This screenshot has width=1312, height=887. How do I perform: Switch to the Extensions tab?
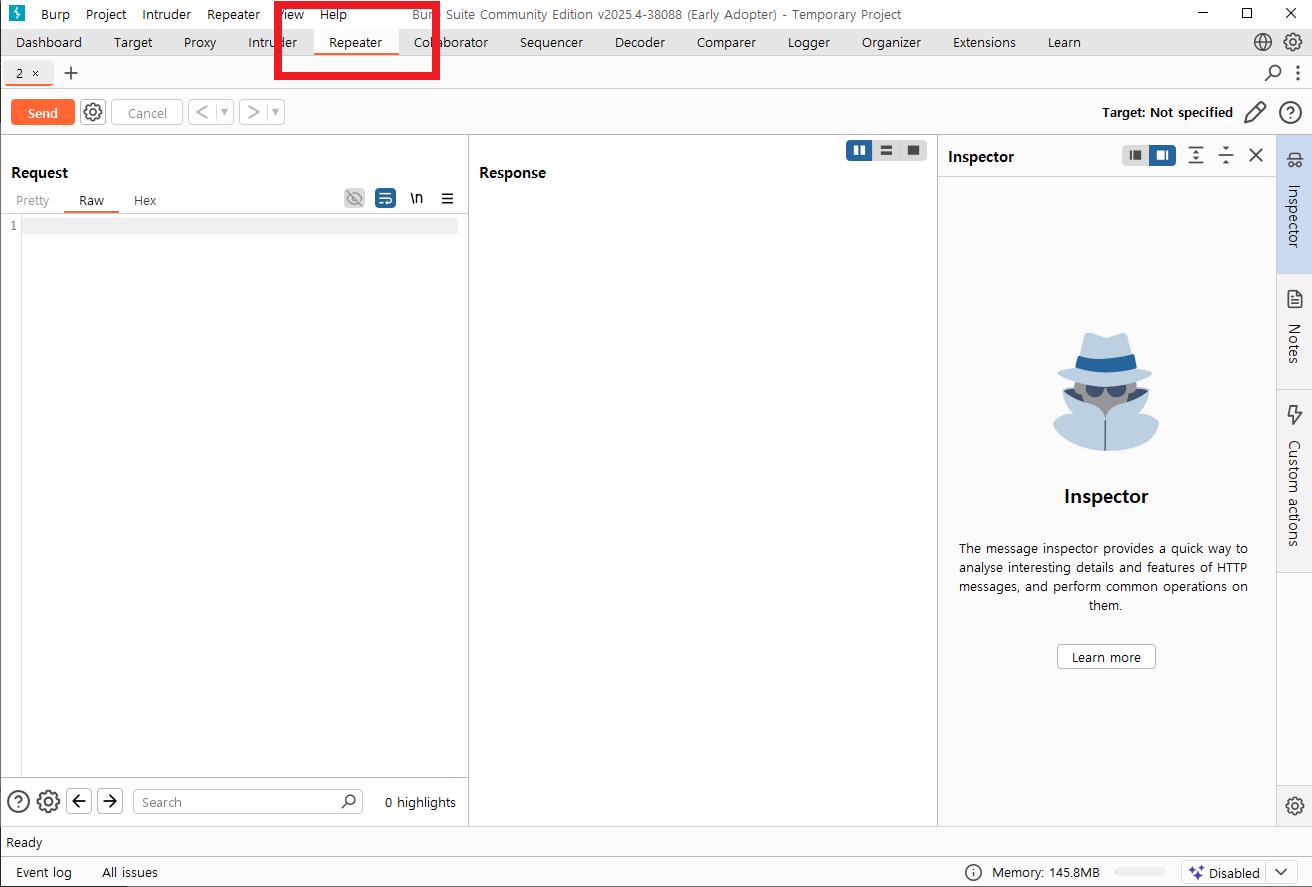click(984, 42)
